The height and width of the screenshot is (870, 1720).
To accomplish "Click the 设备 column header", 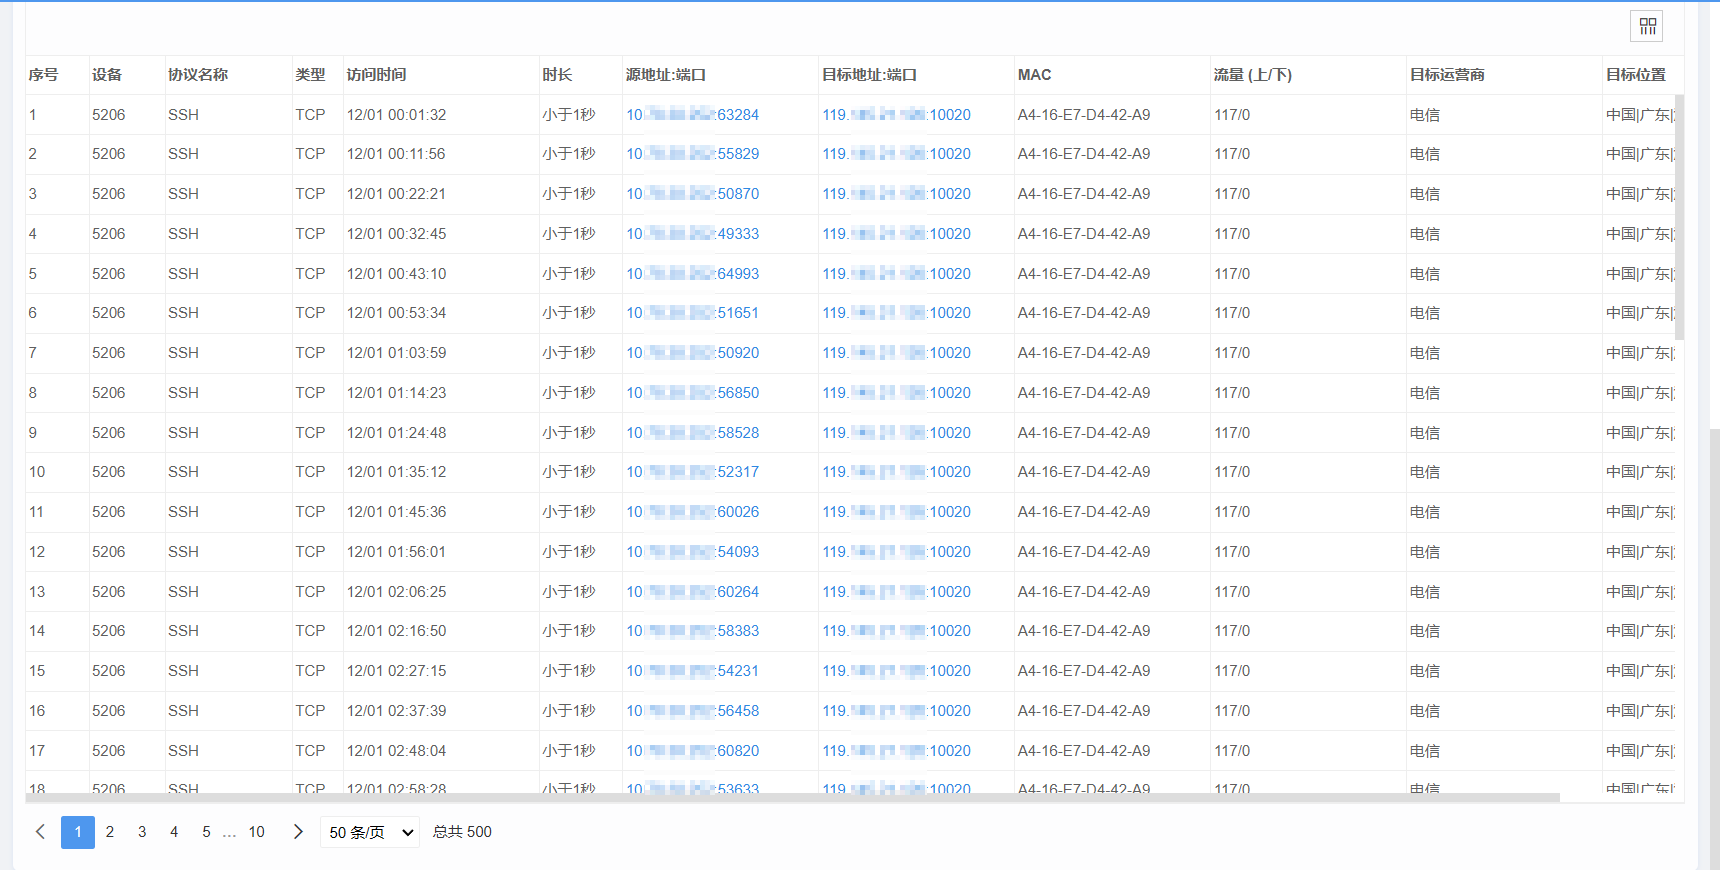I will (107, 75).
